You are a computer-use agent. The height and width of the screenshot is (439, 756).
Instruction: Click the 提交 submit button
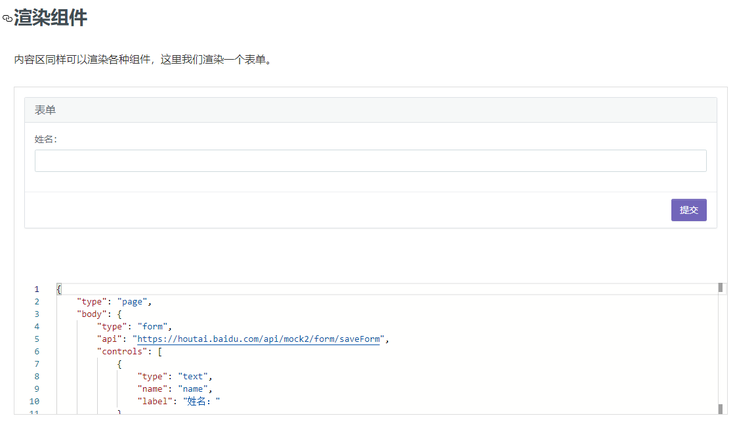coord(688,210)
